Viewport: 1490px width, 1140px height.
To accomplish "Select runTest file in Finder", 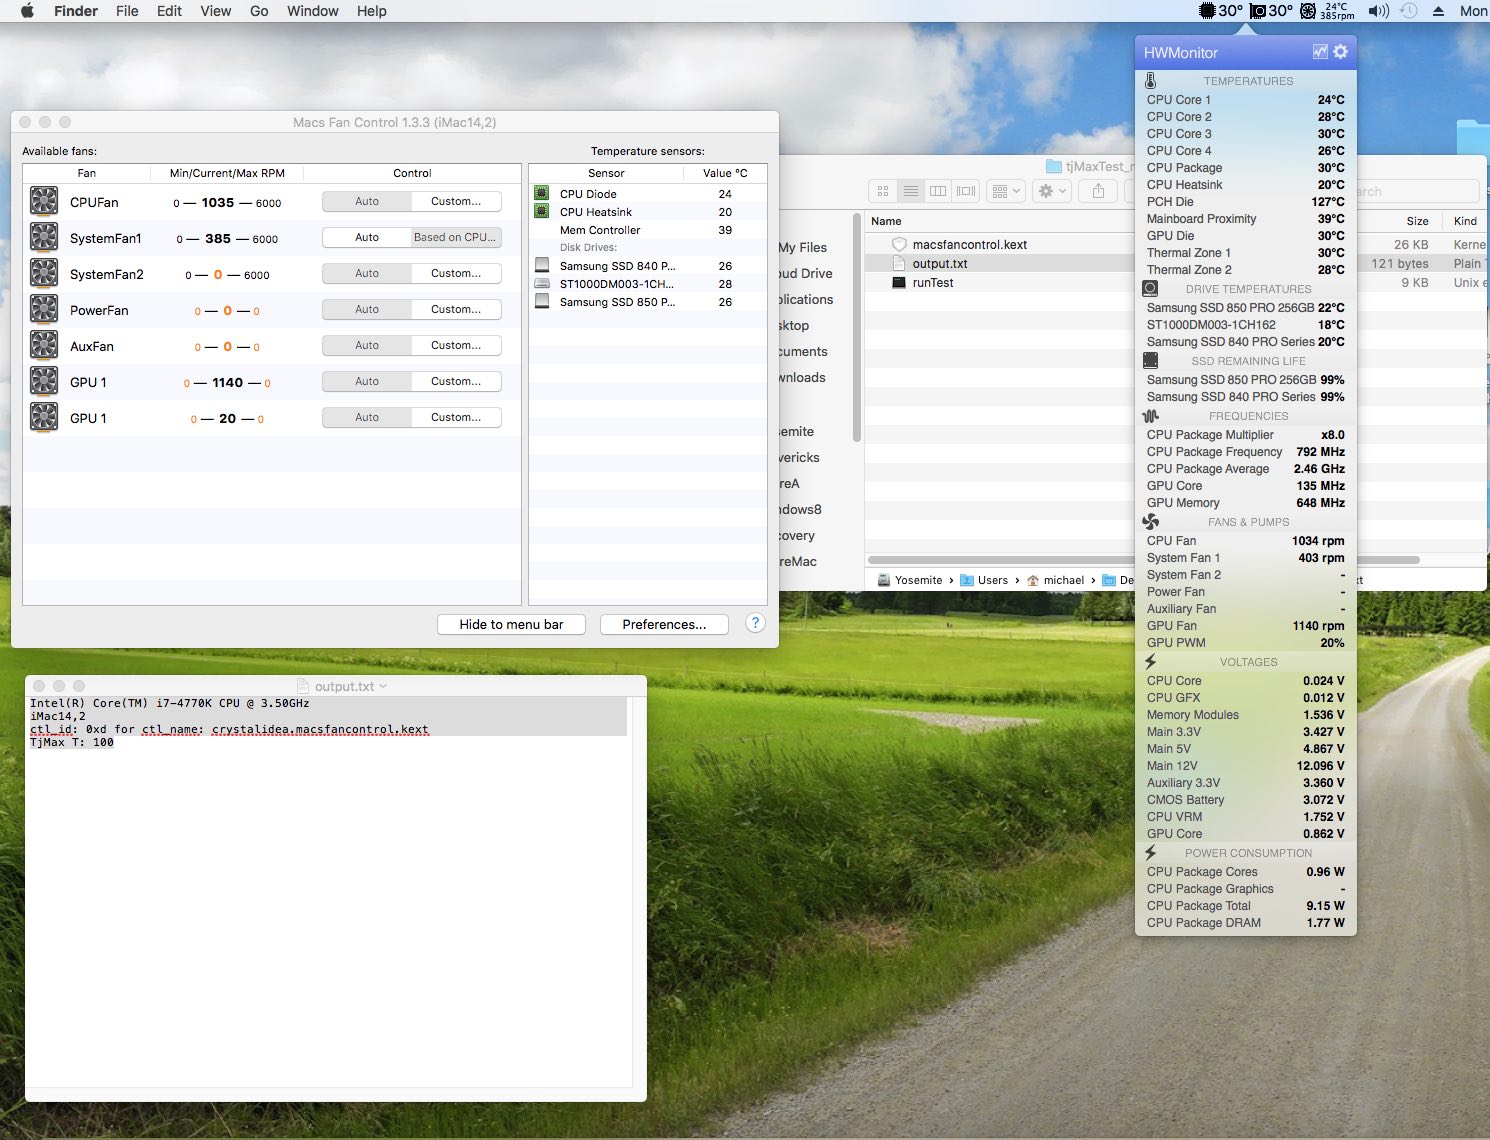I will point(933,283).
